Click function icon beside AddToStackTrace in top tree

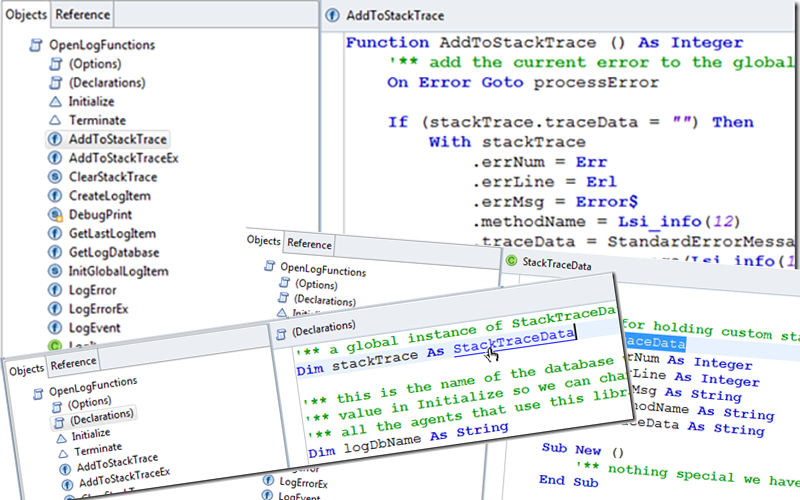click(x=55, y=139)
